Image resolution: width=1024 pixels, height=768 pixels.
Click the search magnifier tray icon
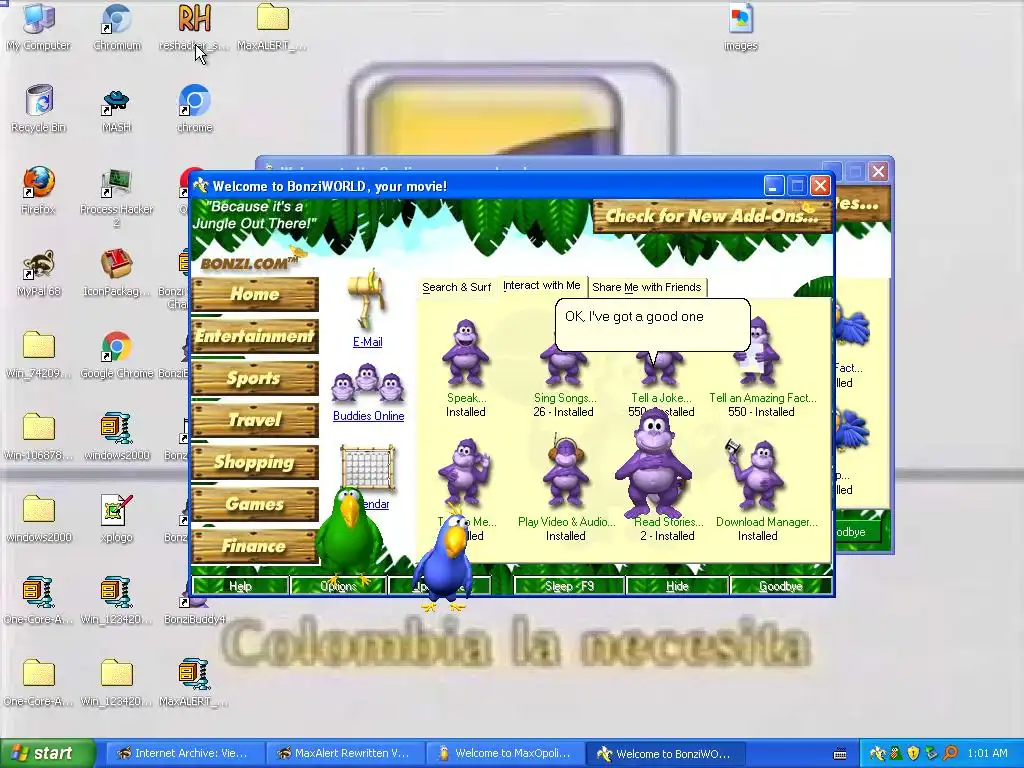coord(950,753)
